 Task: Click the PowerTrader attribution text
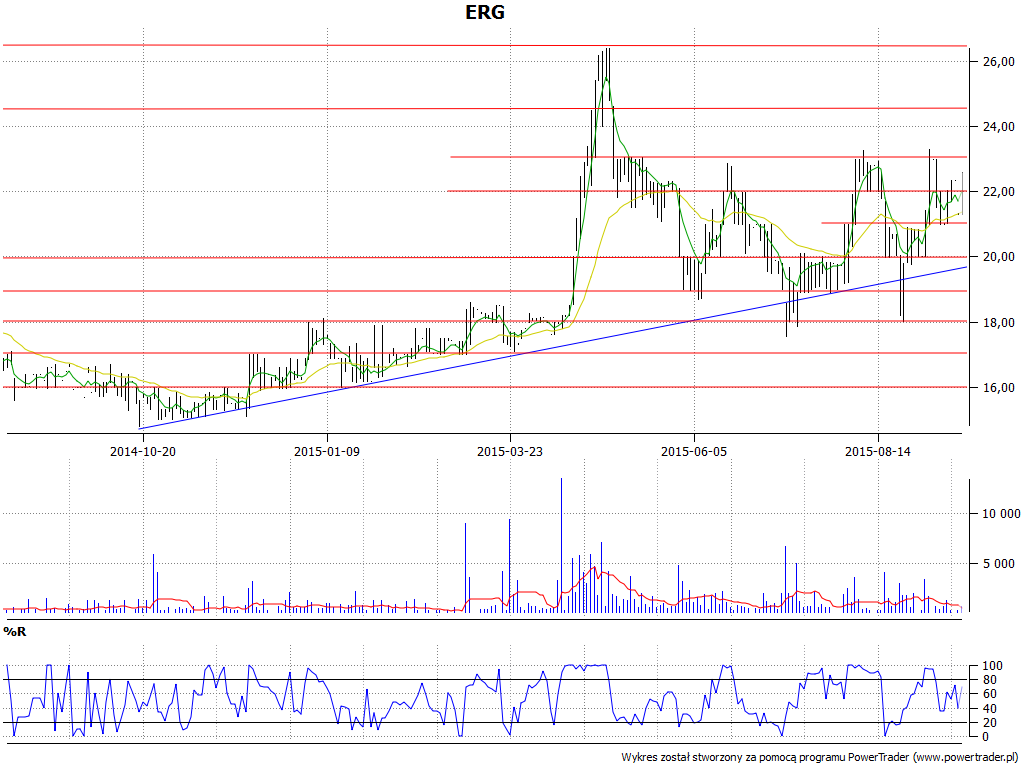tap(819, 758)
